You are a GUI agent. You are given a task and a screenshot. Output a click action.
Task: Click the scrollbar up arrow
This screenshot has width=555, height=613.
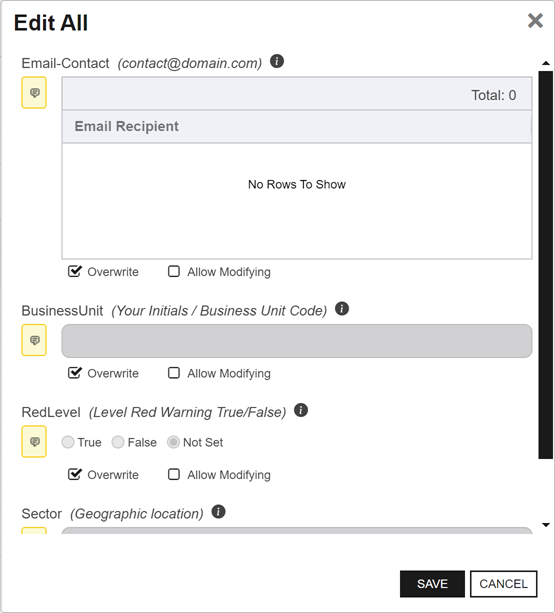[546, 63]
